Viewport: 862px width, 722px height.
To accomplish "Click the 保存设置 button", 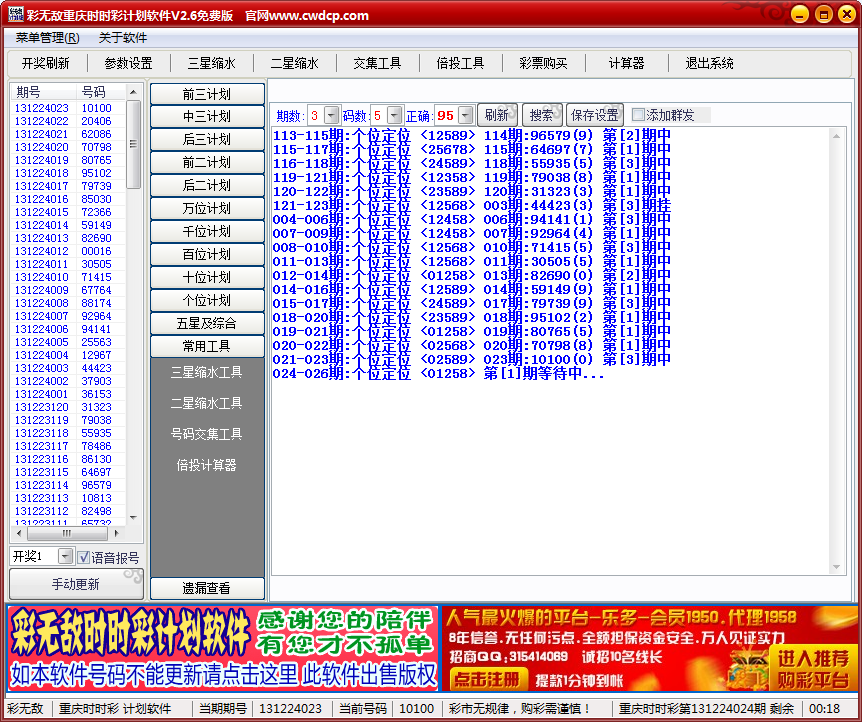I will tap(595, 115).
